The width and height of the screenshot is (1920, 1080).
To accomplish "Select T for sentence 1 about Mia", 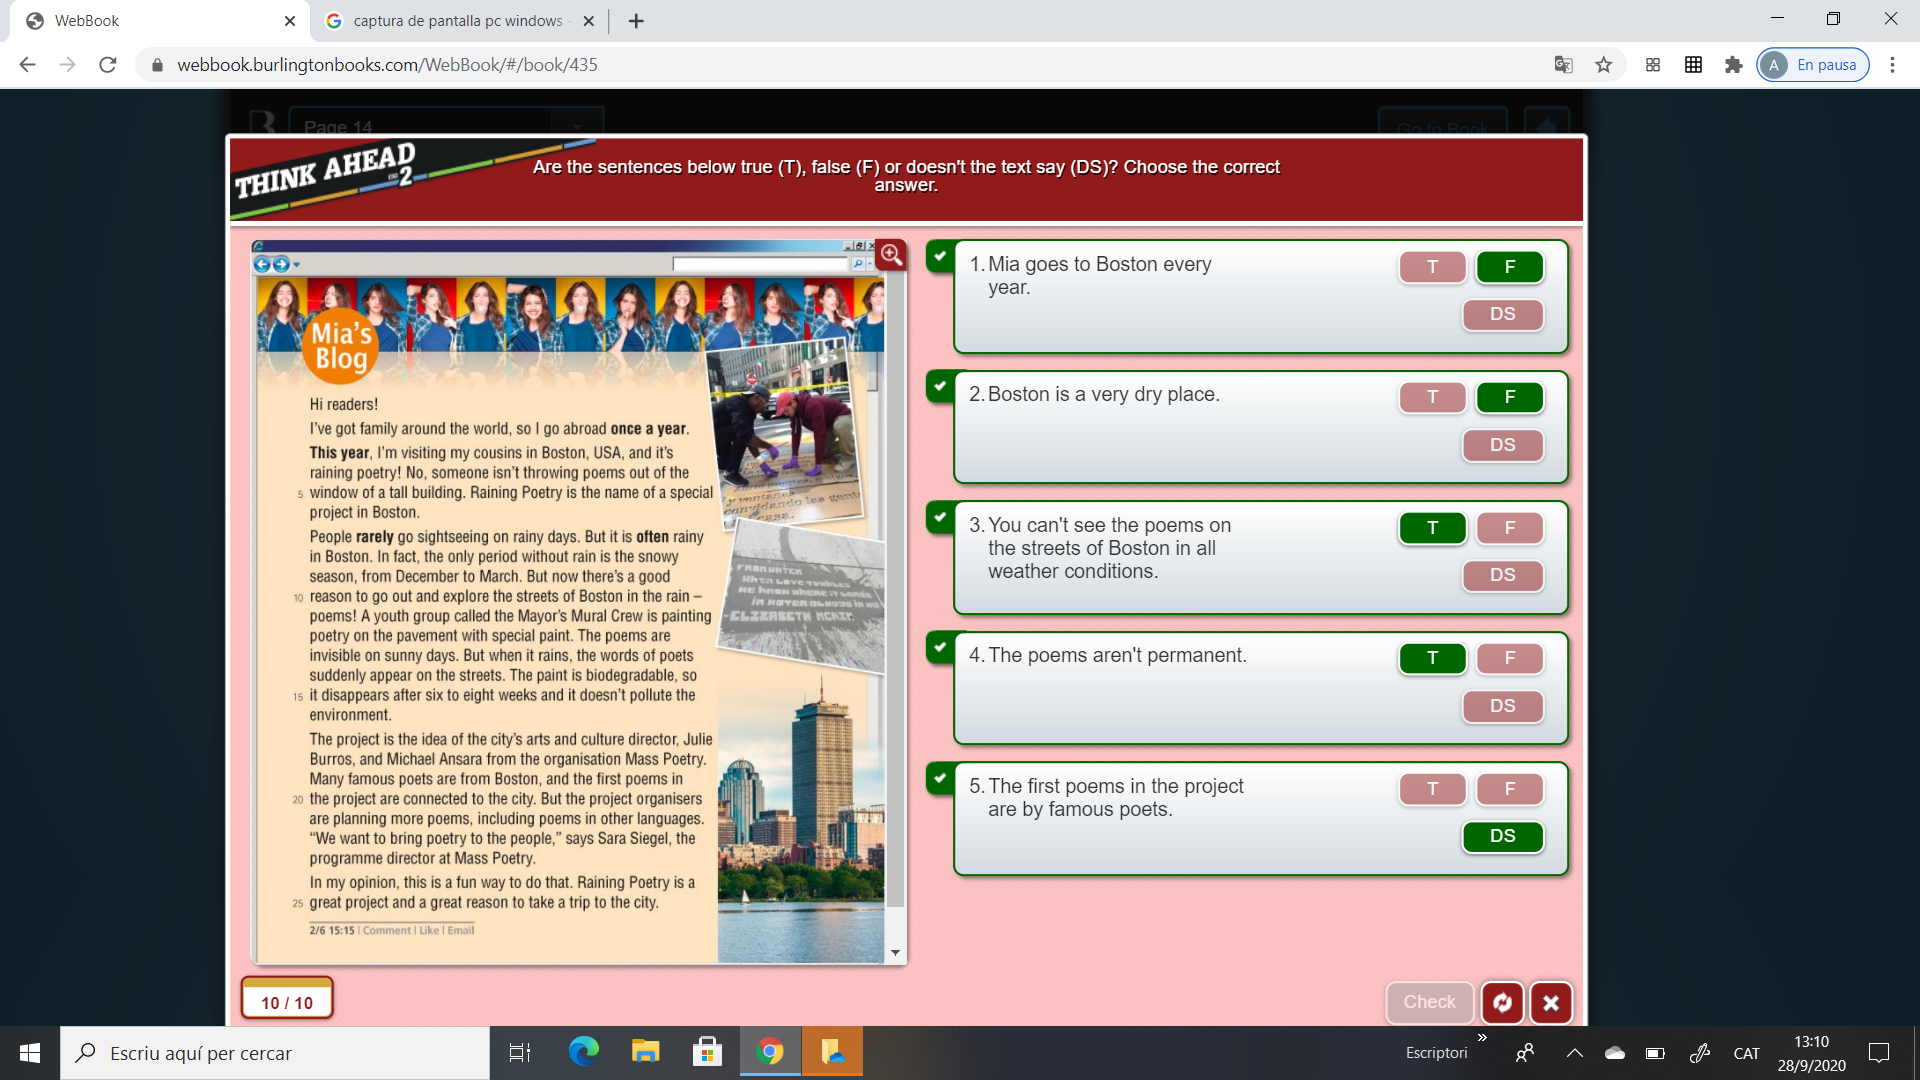I will pyautogui.click(x=1432, y=267).
